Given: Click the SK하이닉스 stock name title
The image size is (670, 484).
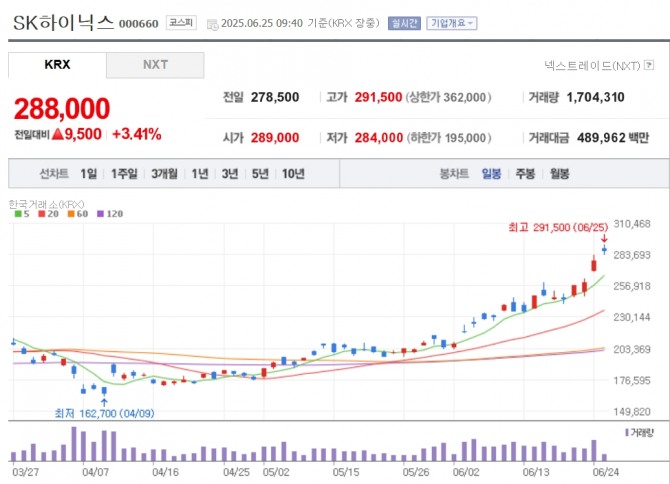Looking at the screenshot, I should tap(64, 21).
